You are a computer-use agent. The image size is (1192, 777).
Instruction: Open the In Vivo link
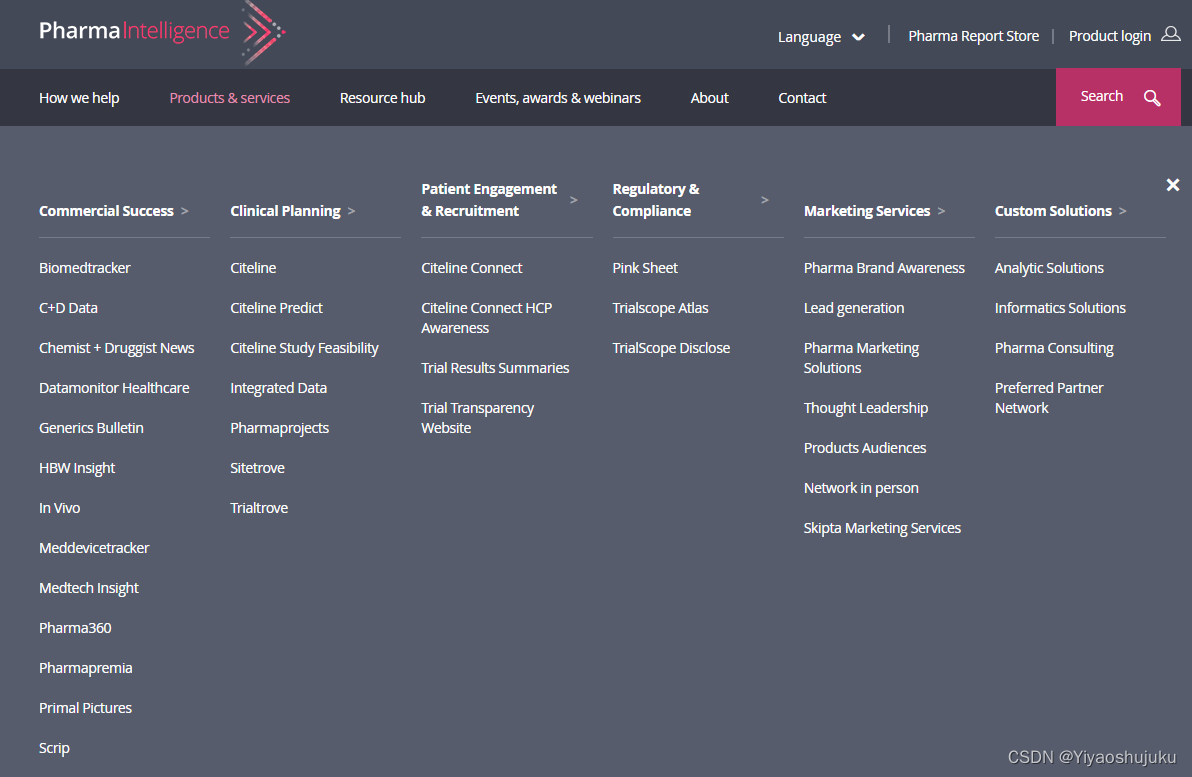tap(59, 508)
